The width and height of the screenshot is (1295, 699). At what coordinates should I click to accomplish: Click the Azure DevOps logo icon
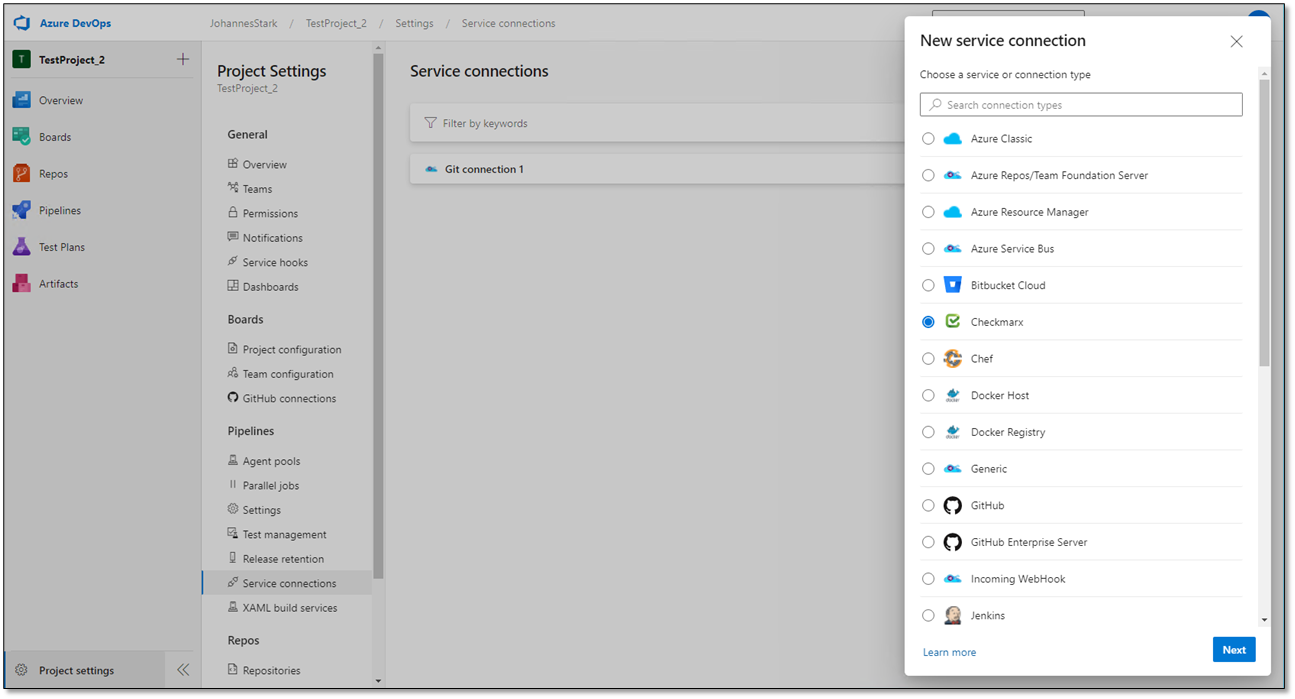tap(22, 23)
